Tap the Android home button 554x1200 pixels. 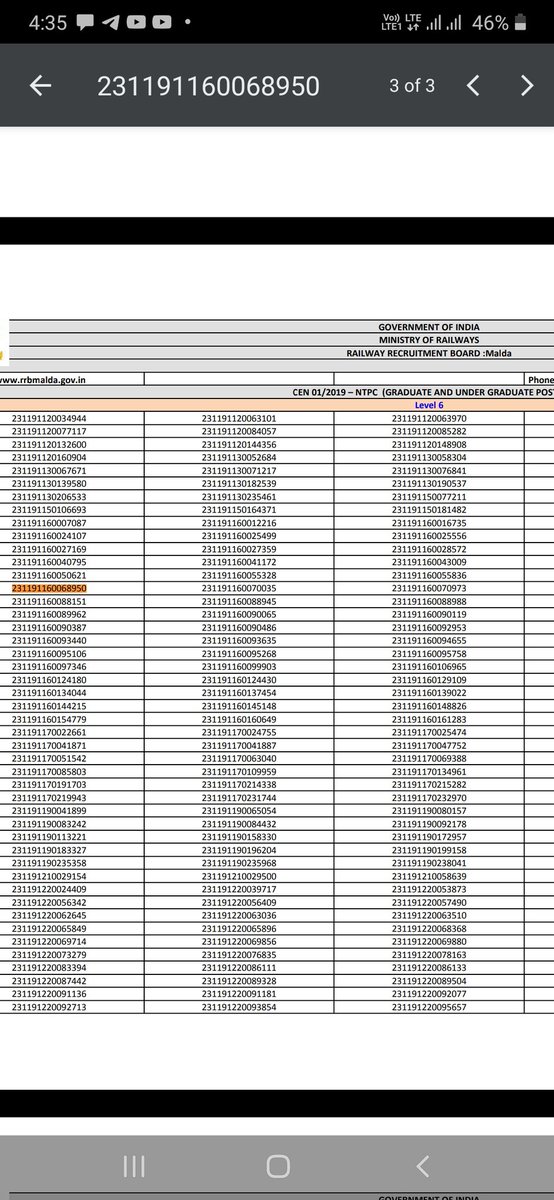pos(278,1166)
